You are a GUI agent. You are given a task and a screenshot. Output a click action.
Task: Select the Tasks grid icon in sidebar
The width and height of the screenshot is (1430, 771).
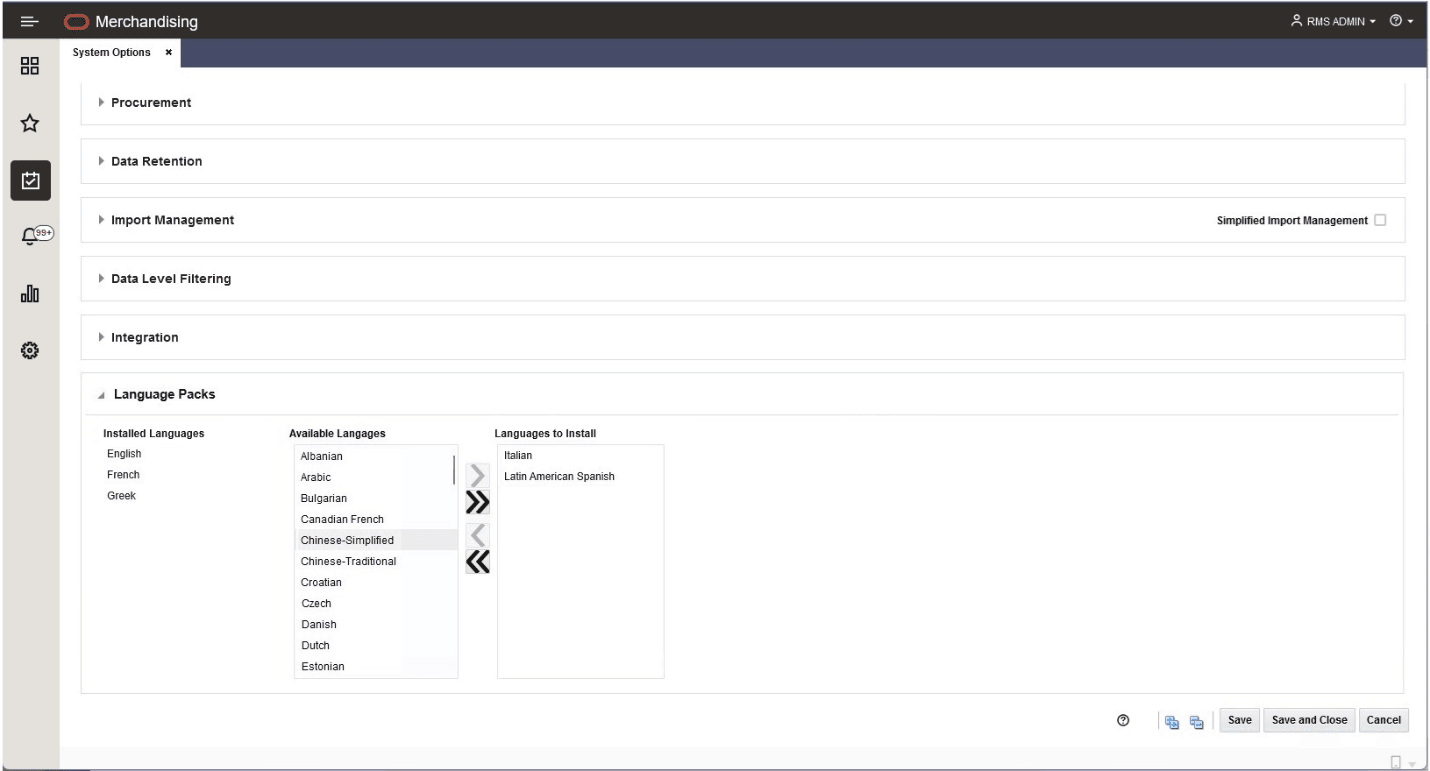pos(29,66)
